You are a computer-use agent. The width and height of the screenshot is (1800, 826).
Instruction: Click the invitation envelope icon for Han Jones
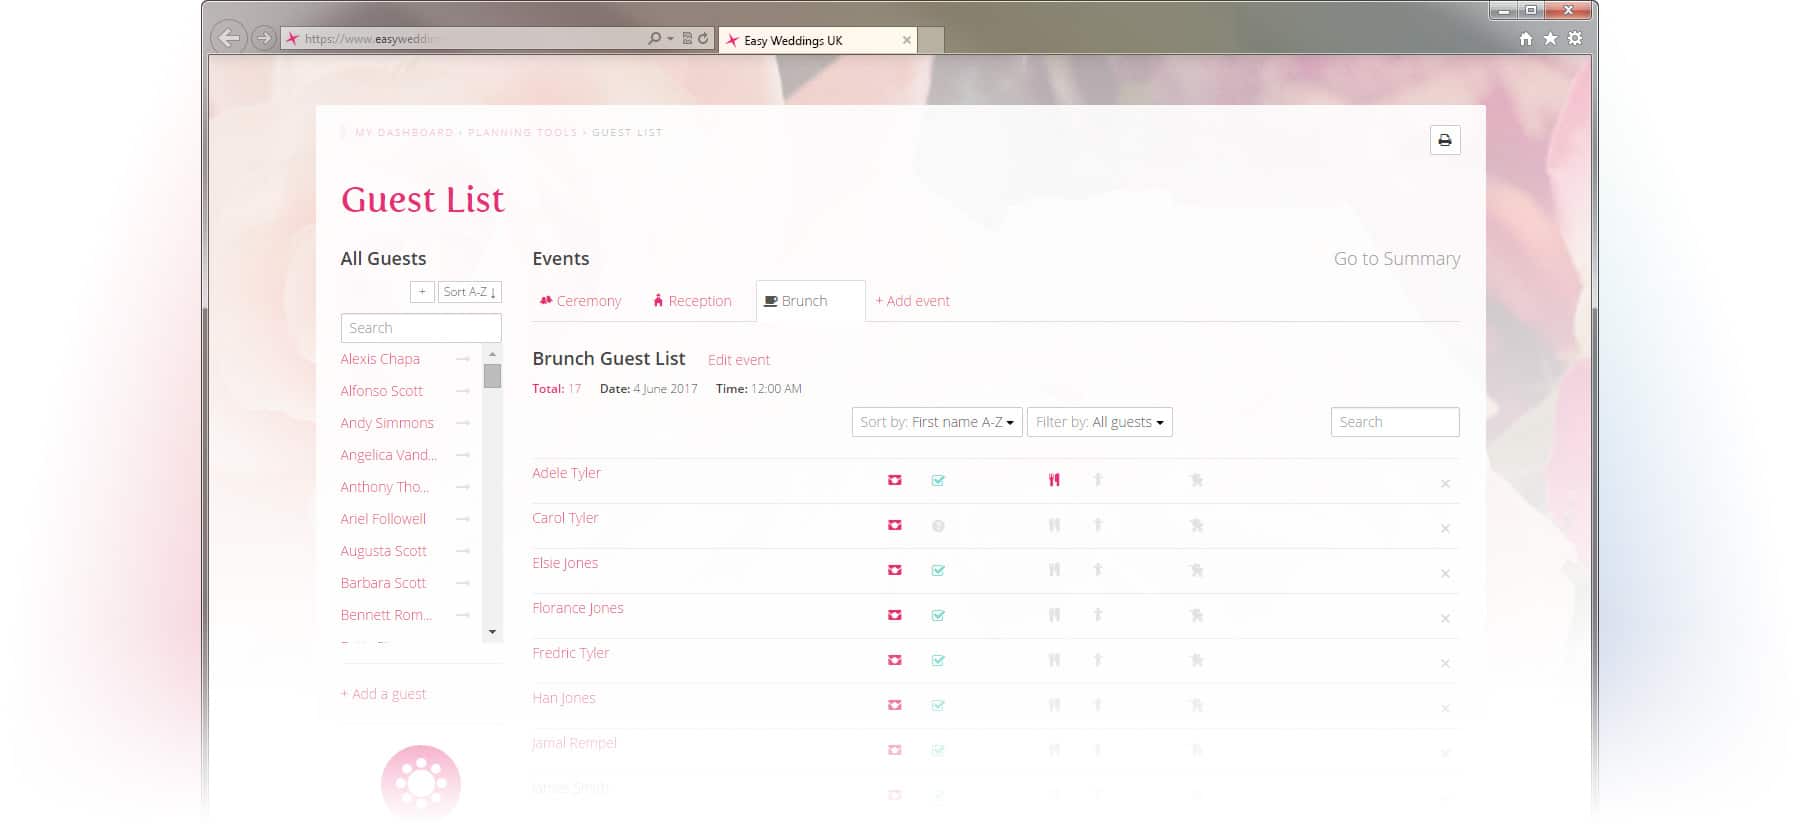(x=895, y=705)
